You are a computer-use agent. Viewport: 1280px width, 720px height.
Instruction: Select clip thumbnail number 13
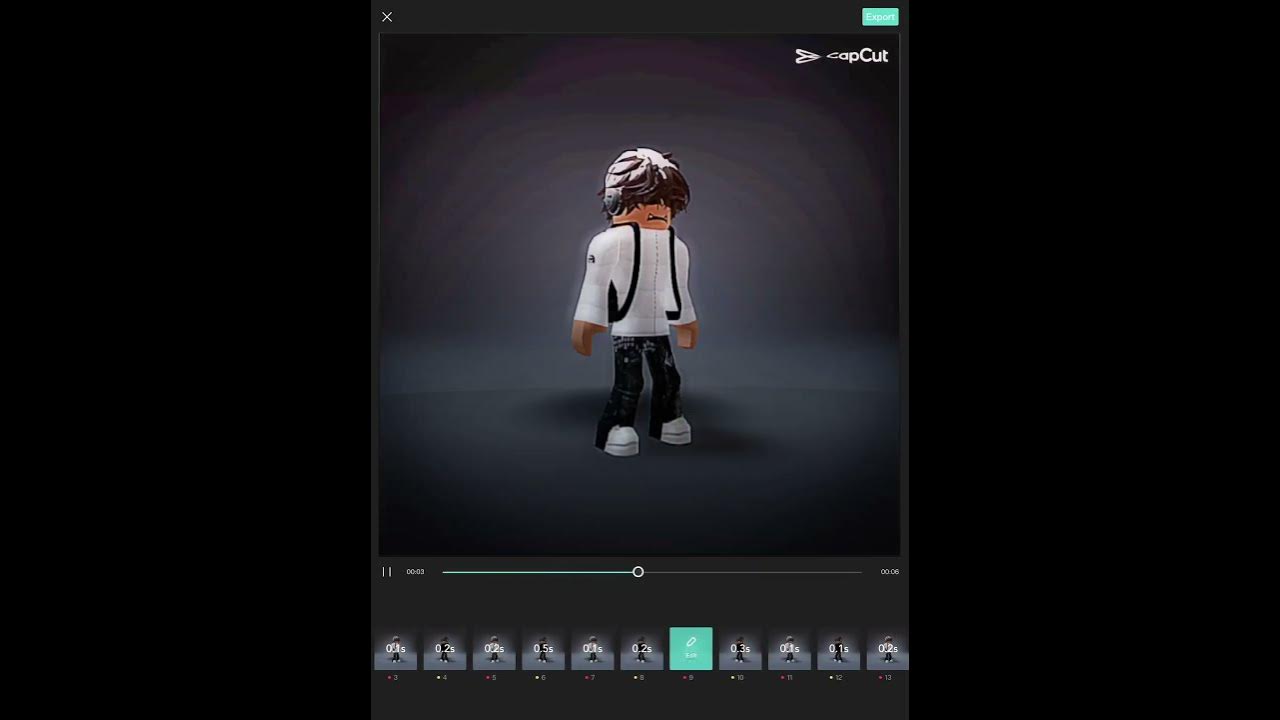887,649
